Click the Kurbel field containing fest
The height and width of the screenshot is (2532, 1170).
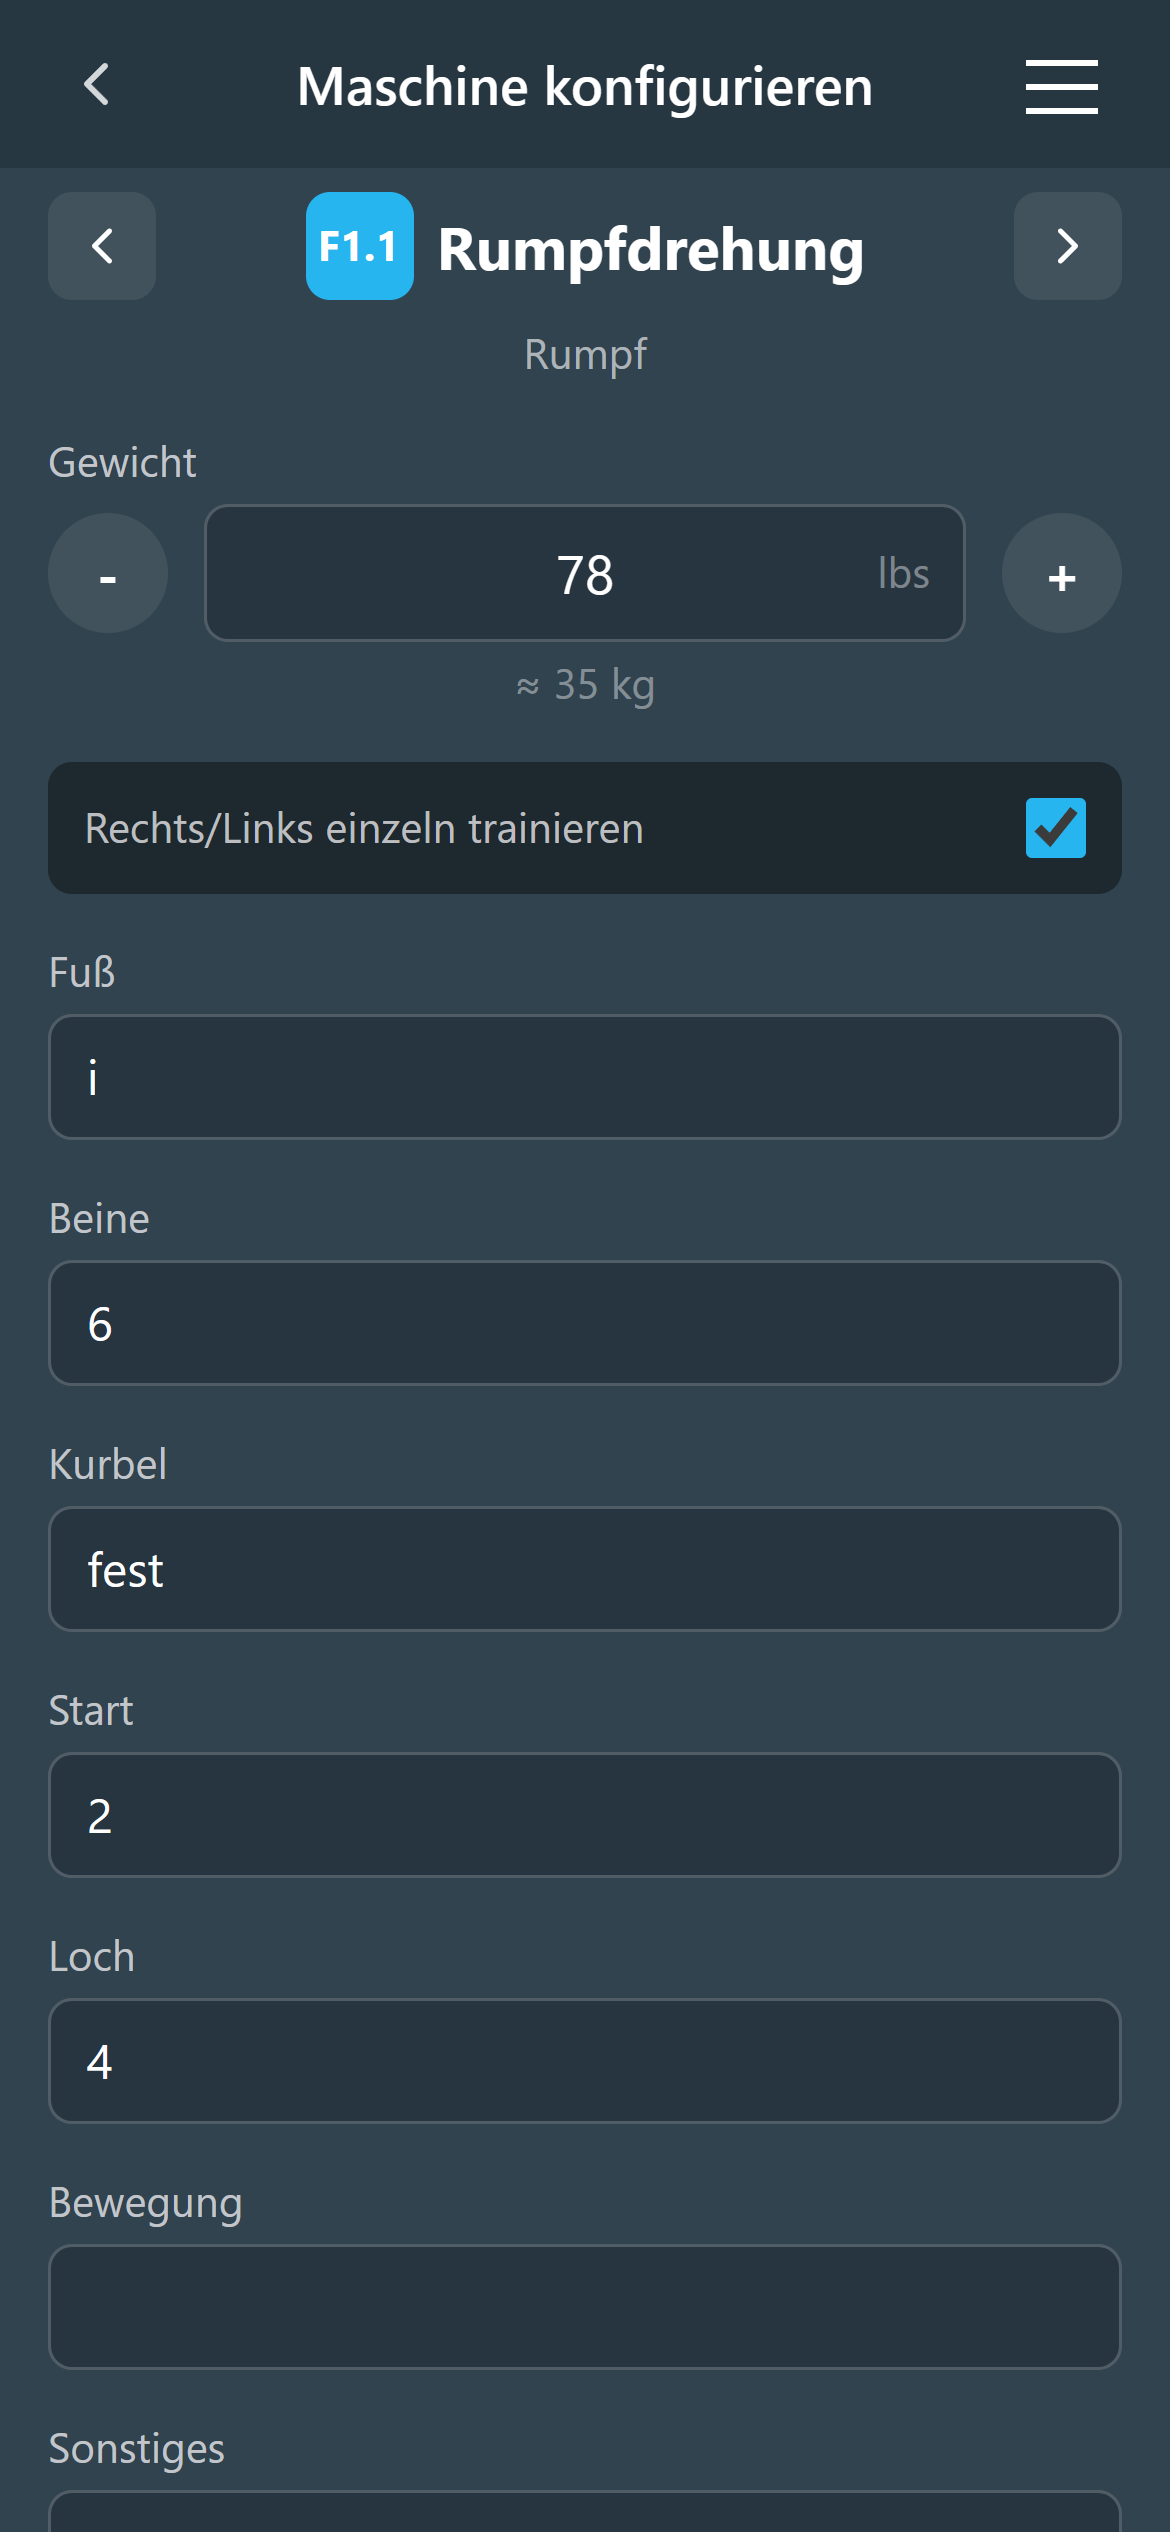(x=585, y=1569)
